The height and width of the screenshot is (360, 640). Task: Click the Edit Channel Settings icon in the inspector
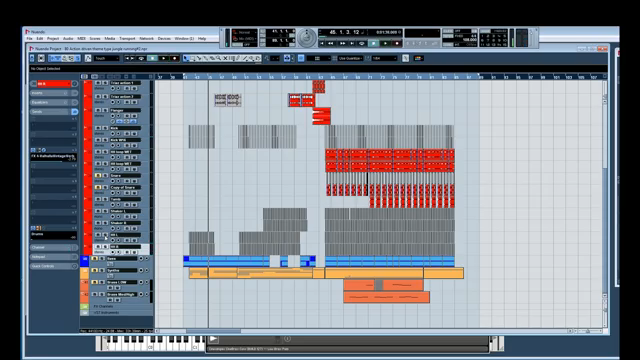[74, 84]
